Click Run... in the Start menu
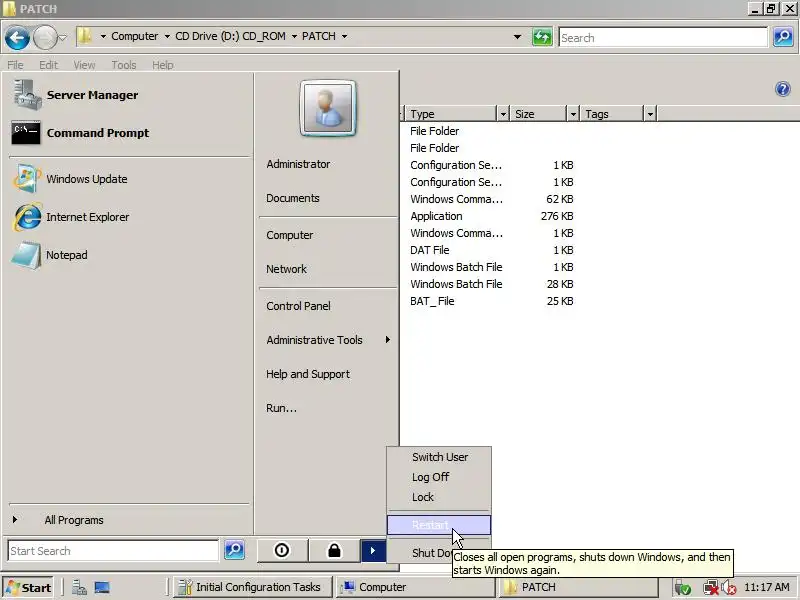800x600 pixels. coord(281,408)
